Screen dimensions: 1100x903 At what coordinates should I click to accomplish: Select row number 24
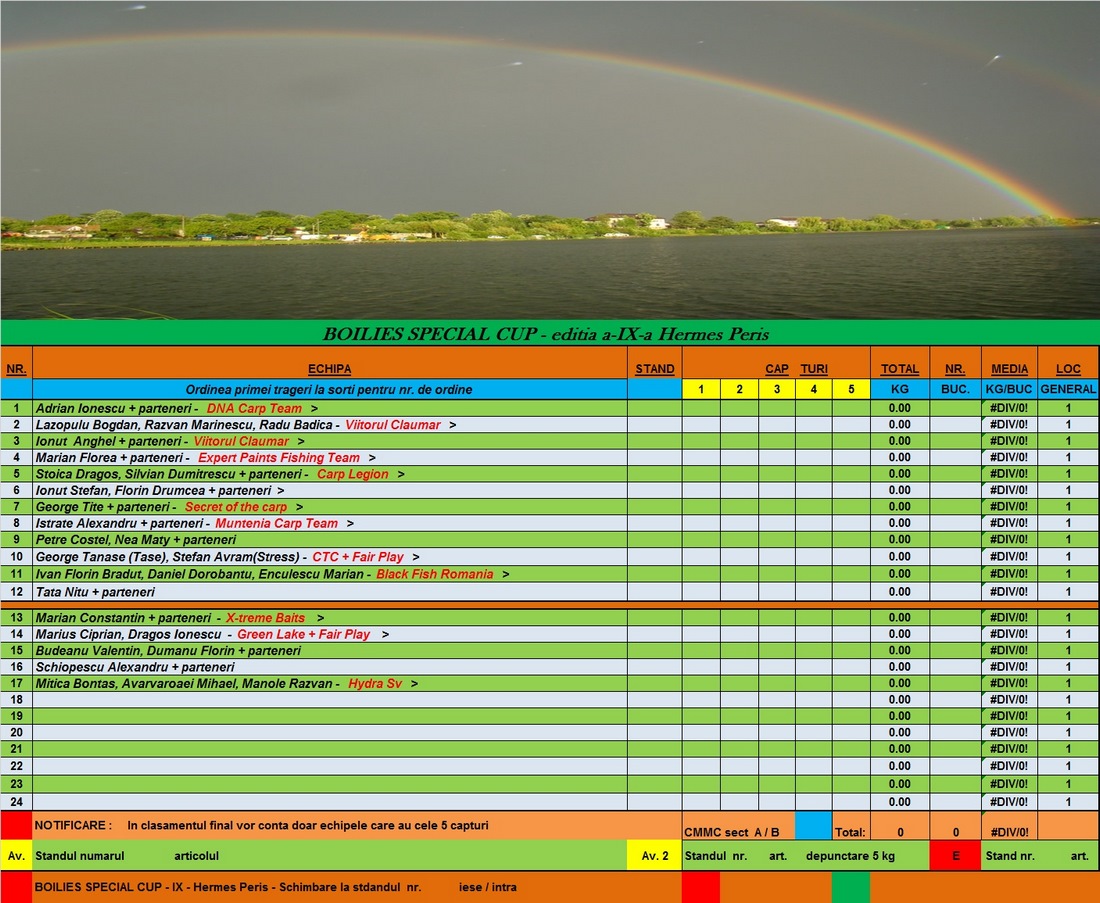point(16,802)
